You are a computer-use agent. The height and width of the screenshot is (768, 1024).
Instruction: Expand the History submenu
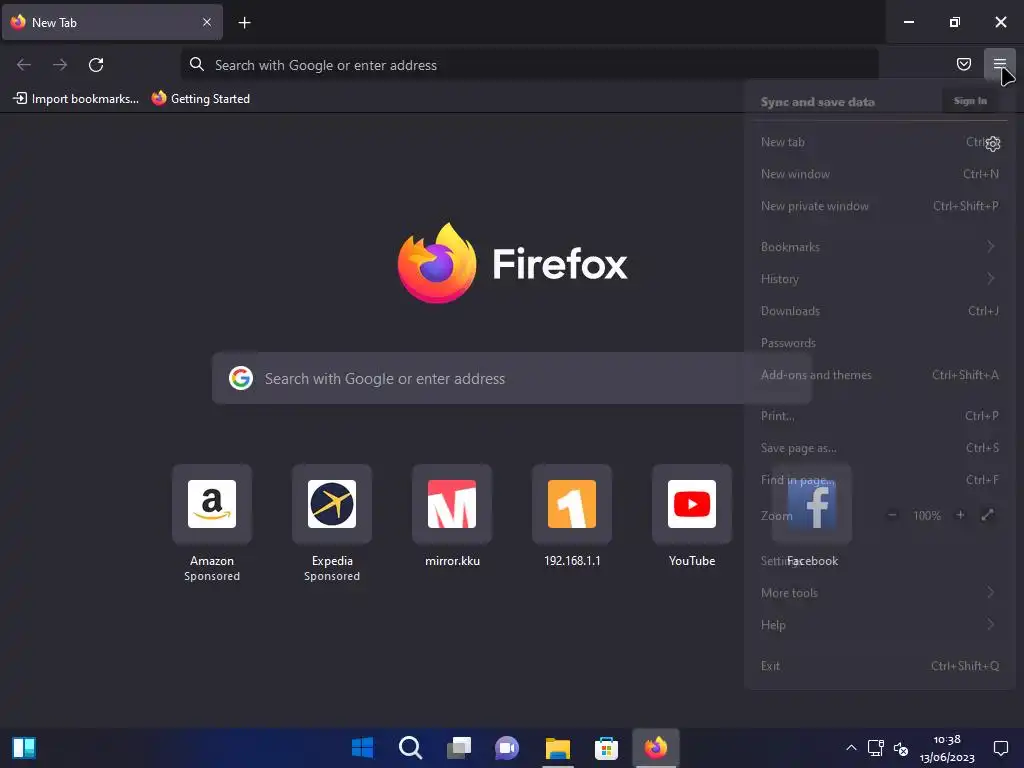click(x=879, y=279)
